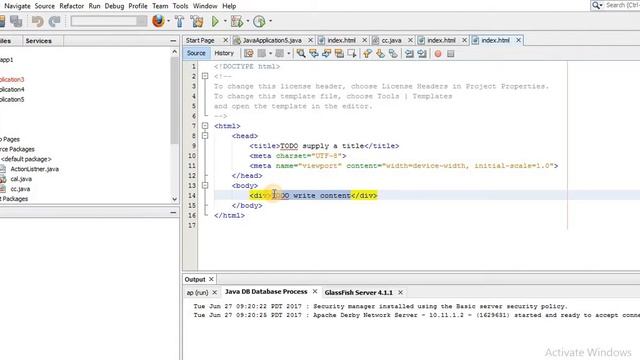Open the Refactor menu

pyautogui.click(x=71, y=6)
